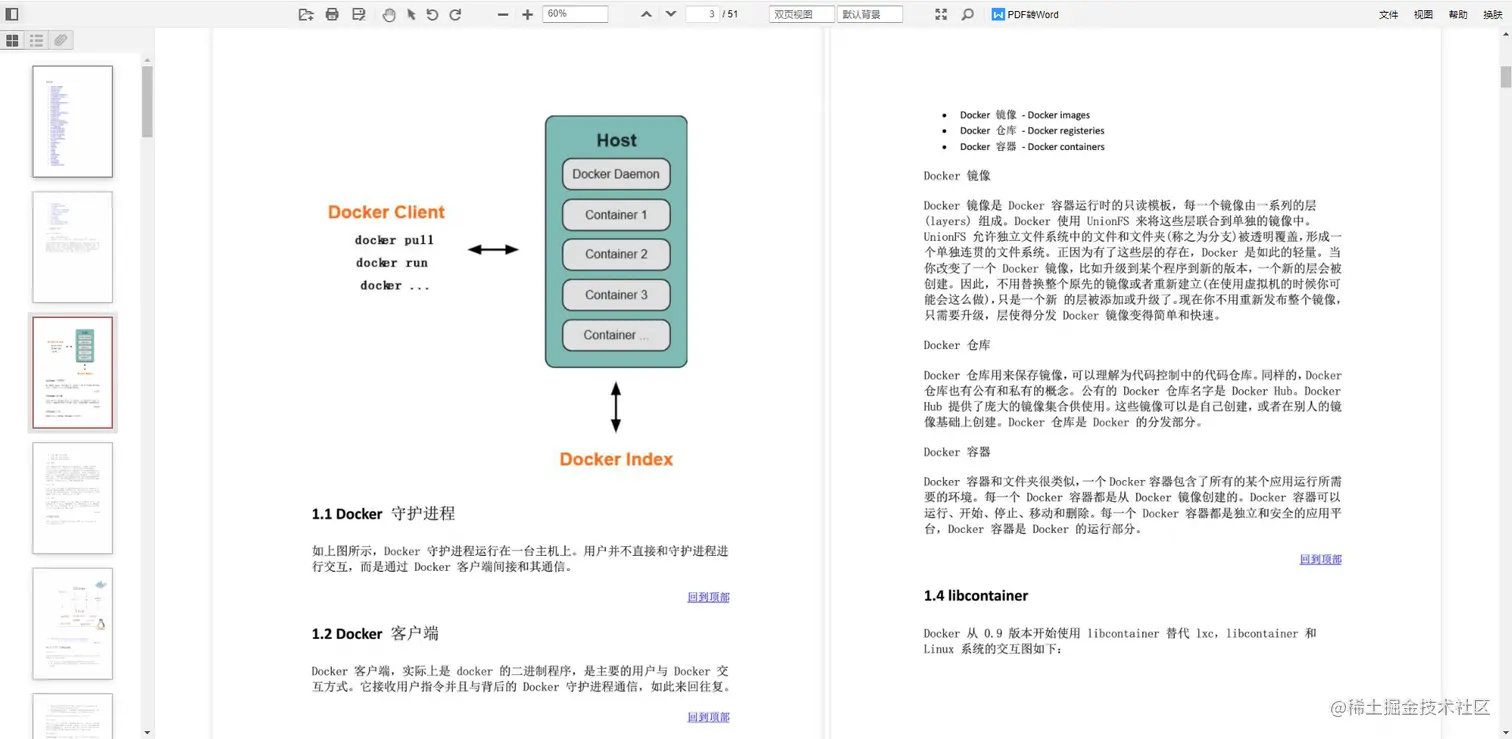Image resolution: width=1512 pixels, height=739 pixels.
Task: Select the fourth page thumbnail
Action: (x=72, y=498)
